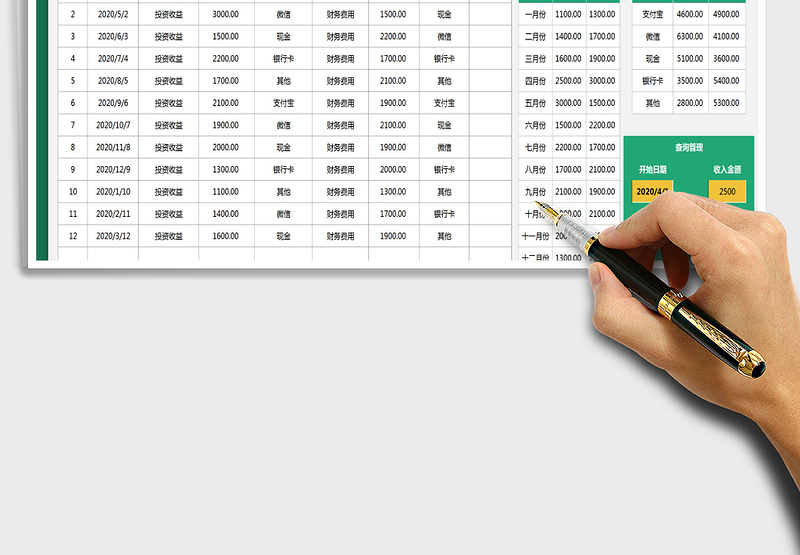Select the 八月份 month cell
This screenshot has height=555, width=800.
535,170
